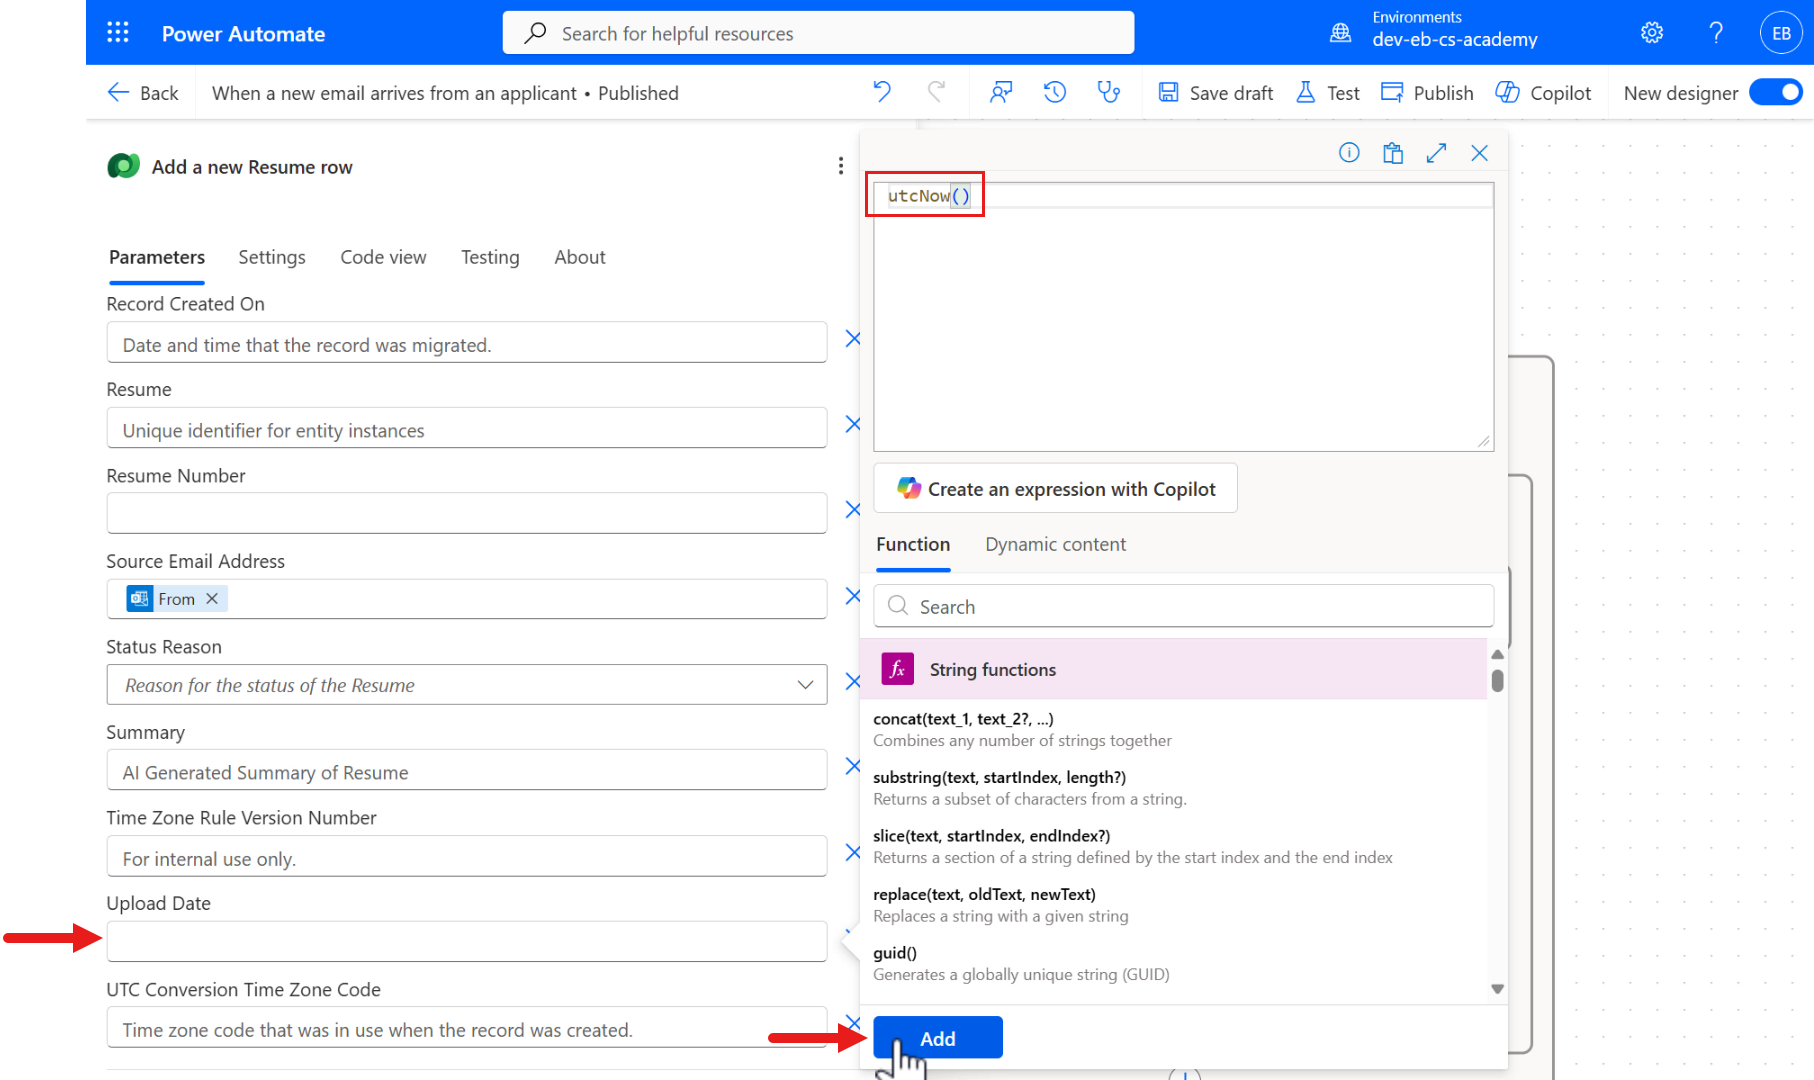
Task: Create an expression with Copilot
Action: point(1055,488)
